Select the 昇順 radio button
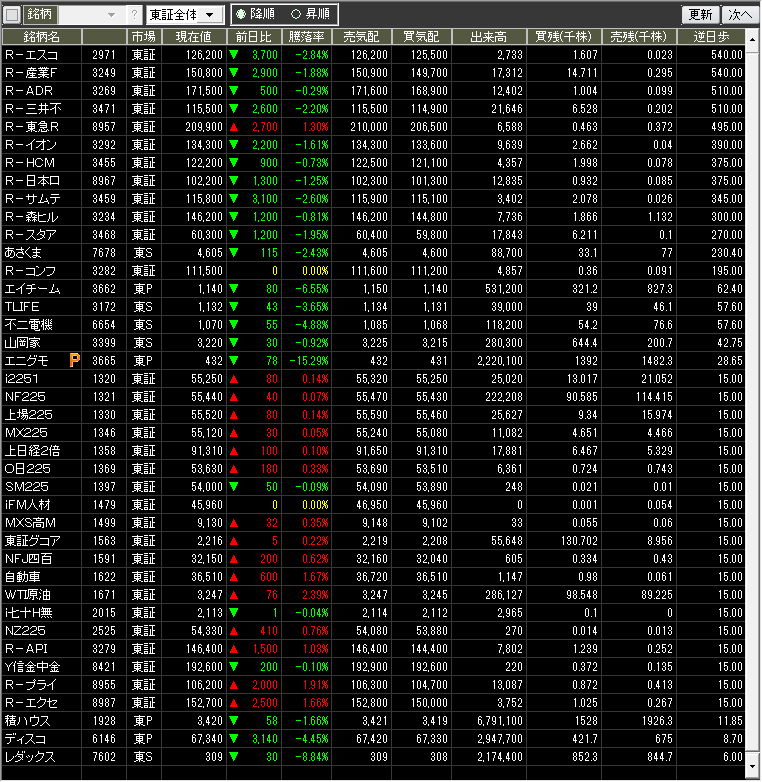 click(295, 15)
